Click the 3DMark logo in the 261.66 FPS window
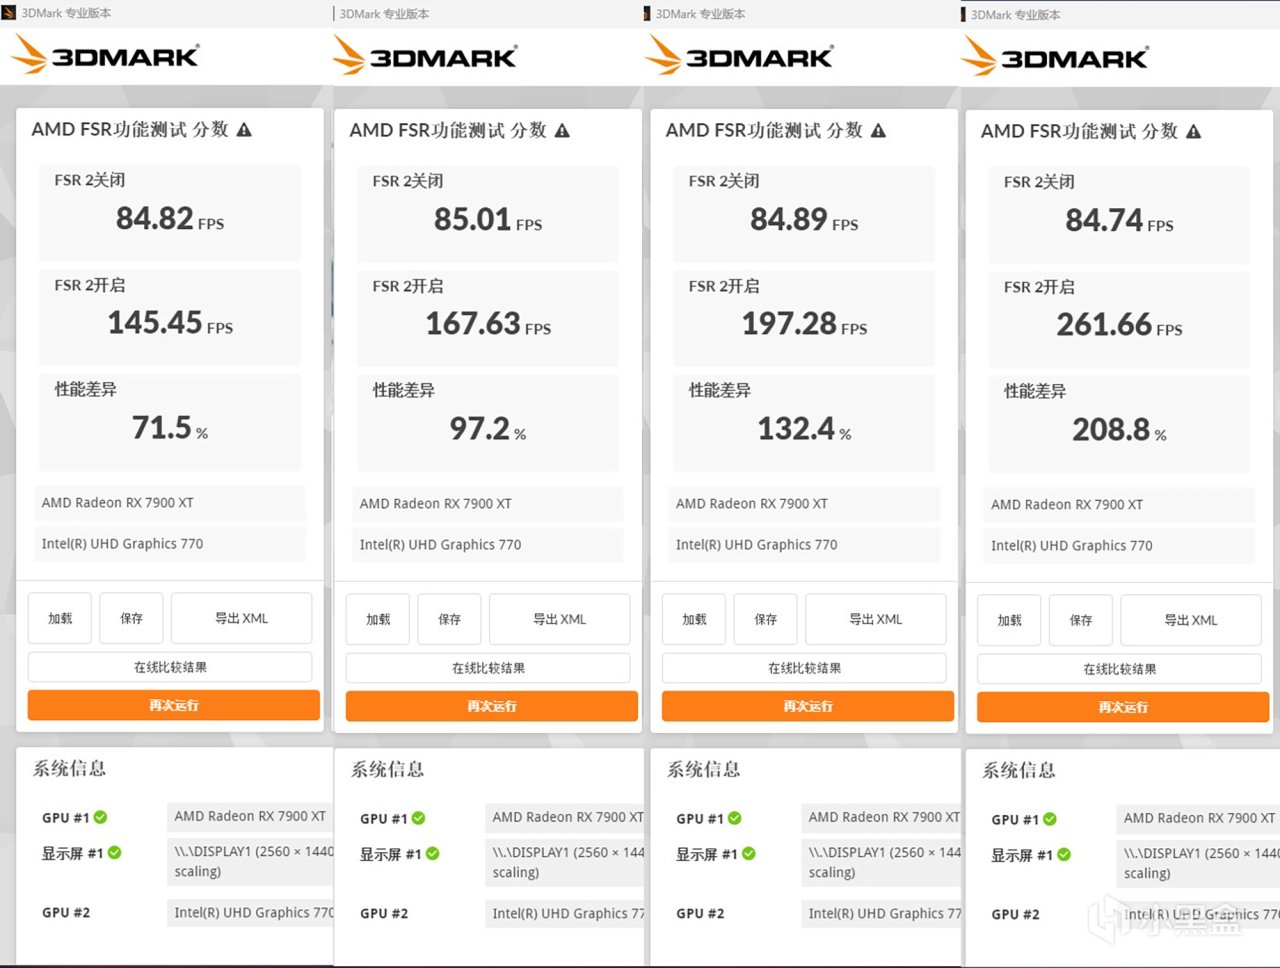 coord(1055,57)
